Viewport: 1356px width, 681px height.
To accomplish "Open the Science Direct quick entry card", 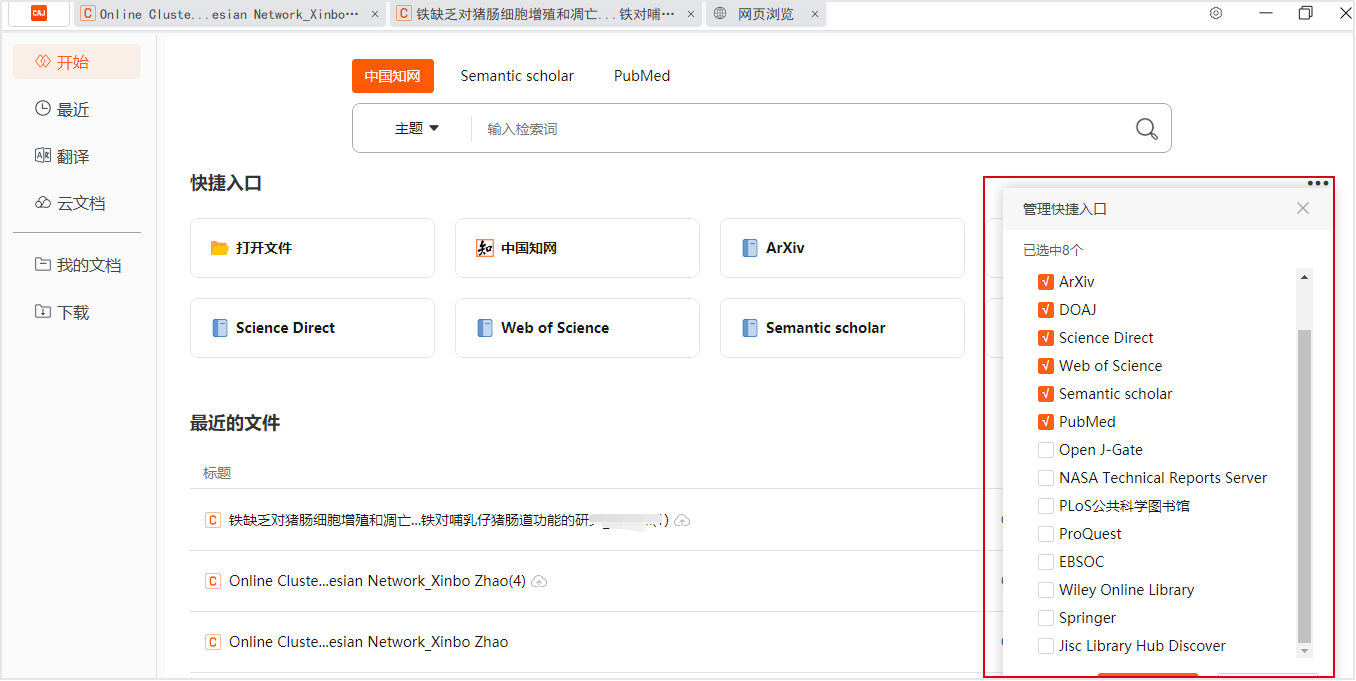I will pyautogui.click(x=312, y=328).
